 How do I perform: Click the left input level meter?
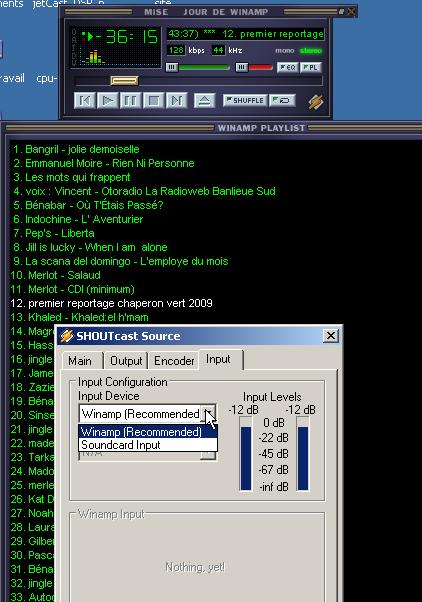point(245,454)
